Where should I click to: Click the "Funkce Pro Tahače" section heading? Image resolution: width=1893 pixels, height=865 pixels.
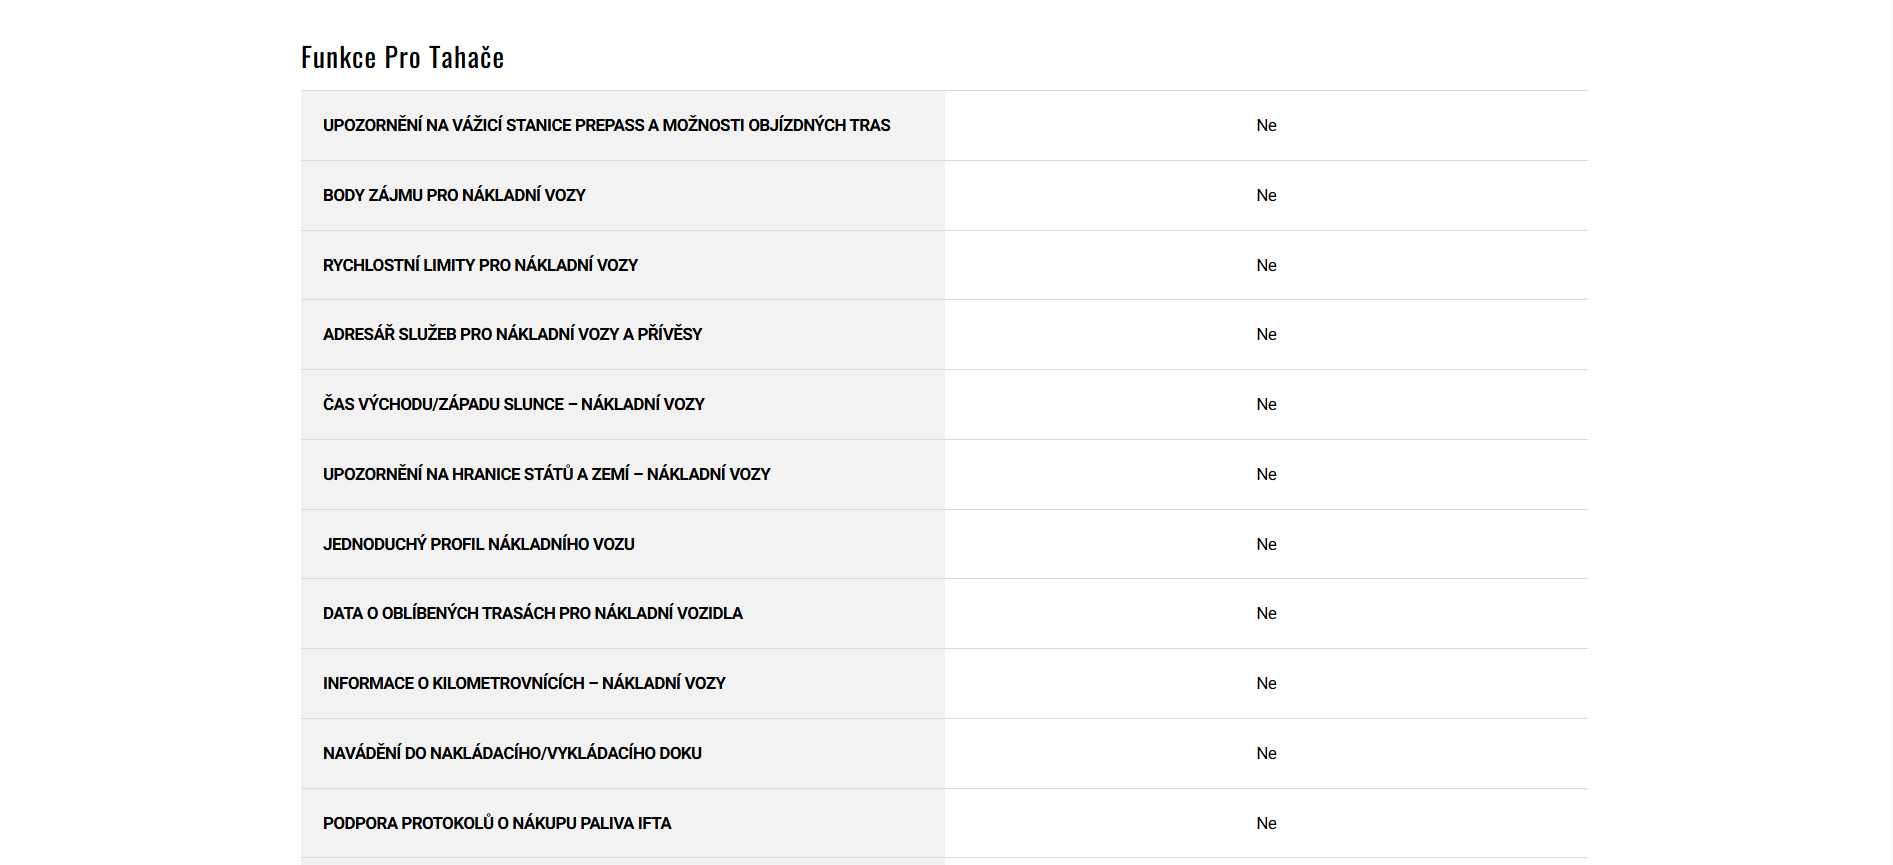[x=402, y=58]
